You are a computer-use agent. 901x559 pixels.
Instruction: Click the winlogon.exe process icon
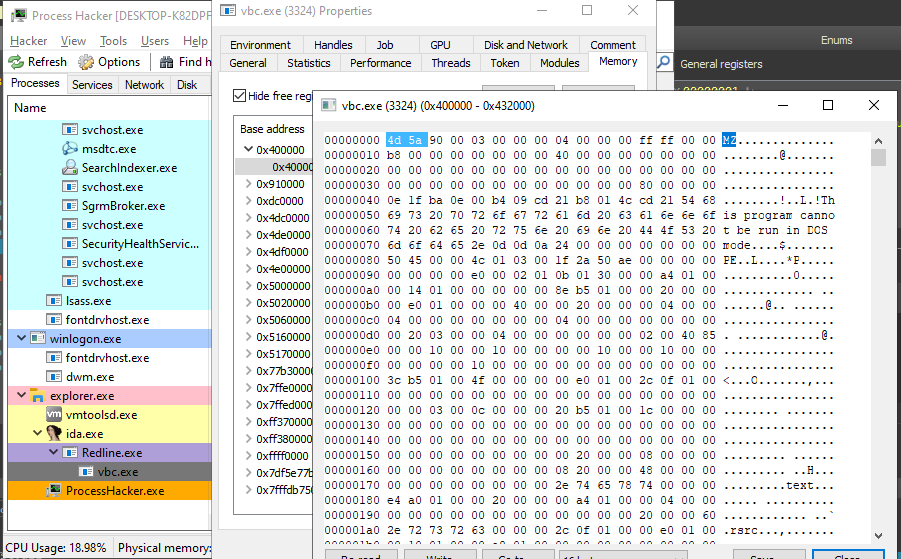pos(37,338)
